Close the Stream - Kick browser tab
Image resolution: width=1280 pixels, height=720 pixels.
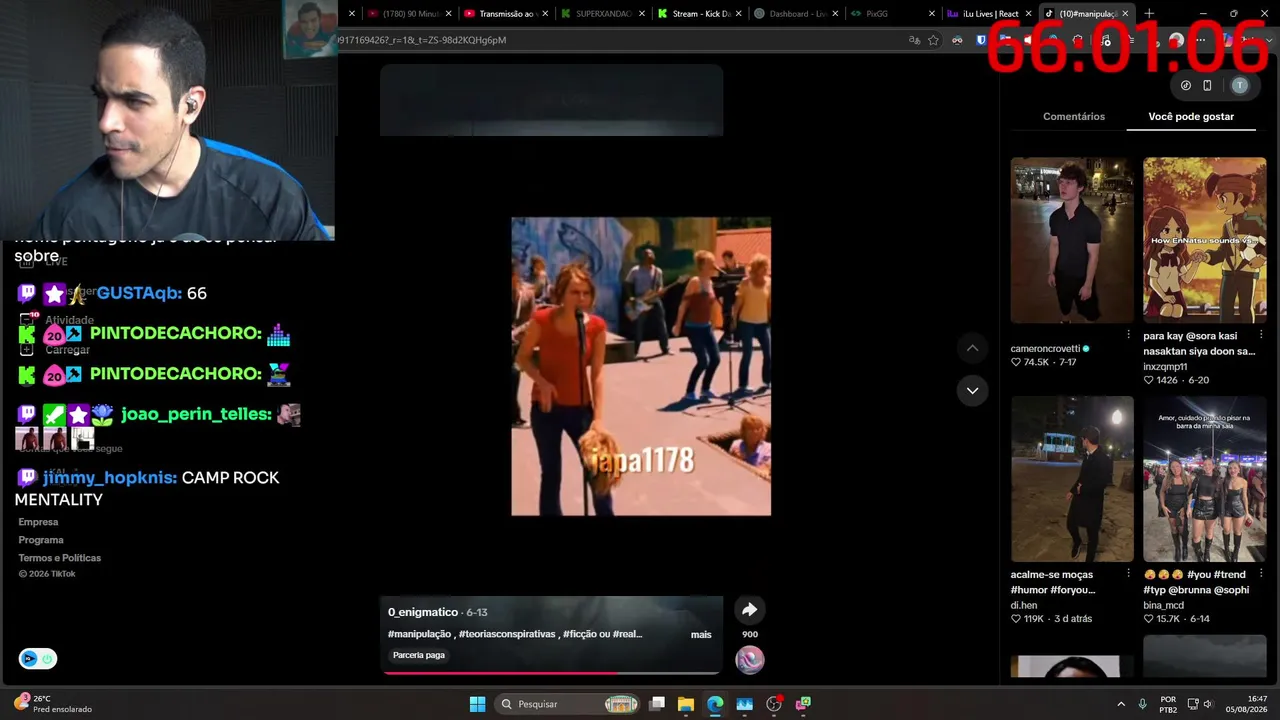click(738, 14)
